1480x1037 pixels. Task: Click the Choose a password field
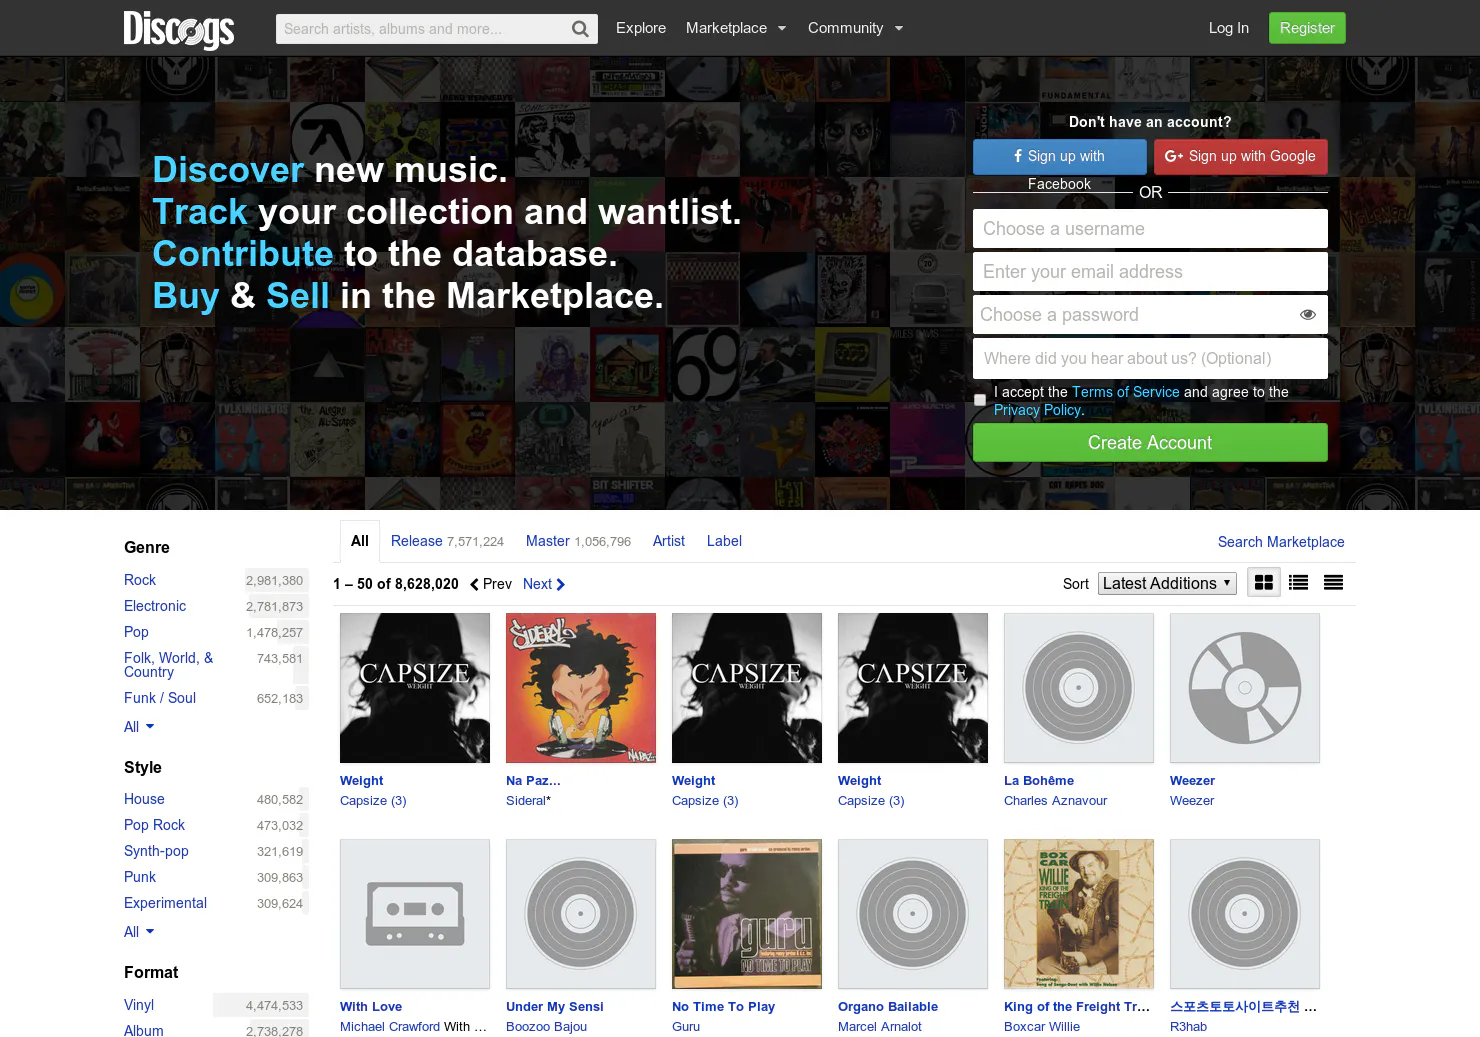[1150, 315]
